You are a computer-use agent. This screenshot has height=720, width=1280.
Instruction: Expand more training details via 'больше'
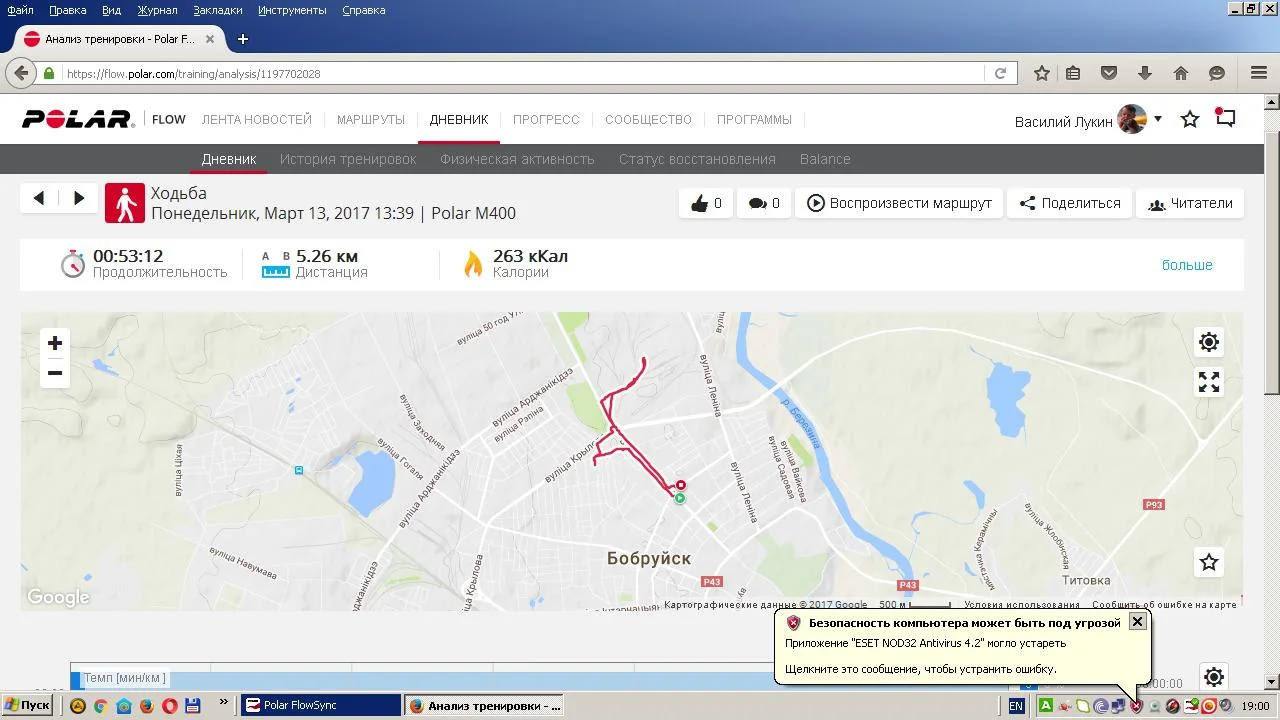[x=1187, y=265]
